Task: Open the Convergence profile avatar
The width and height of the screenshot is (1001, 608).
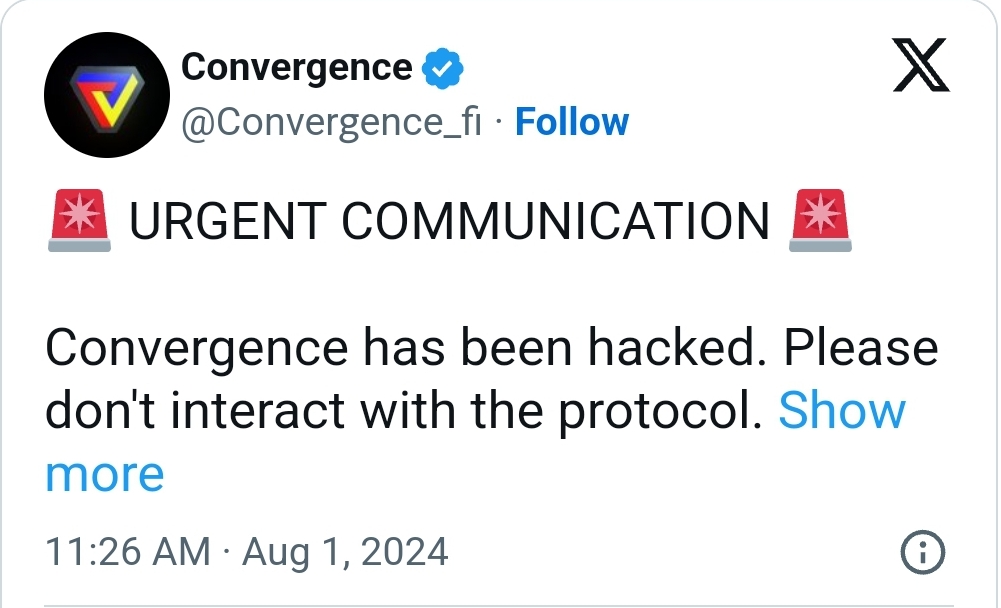Action: [x=107, y=95]
